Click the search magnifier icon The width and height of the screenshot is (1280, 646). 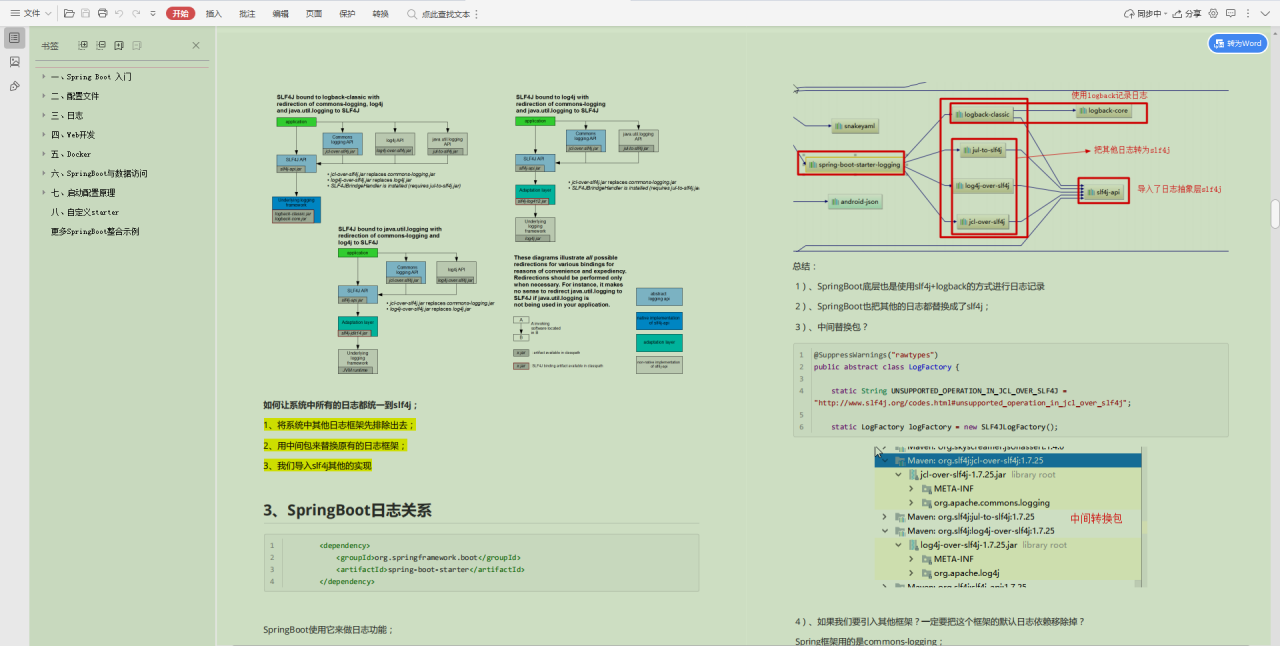point(412,14)
